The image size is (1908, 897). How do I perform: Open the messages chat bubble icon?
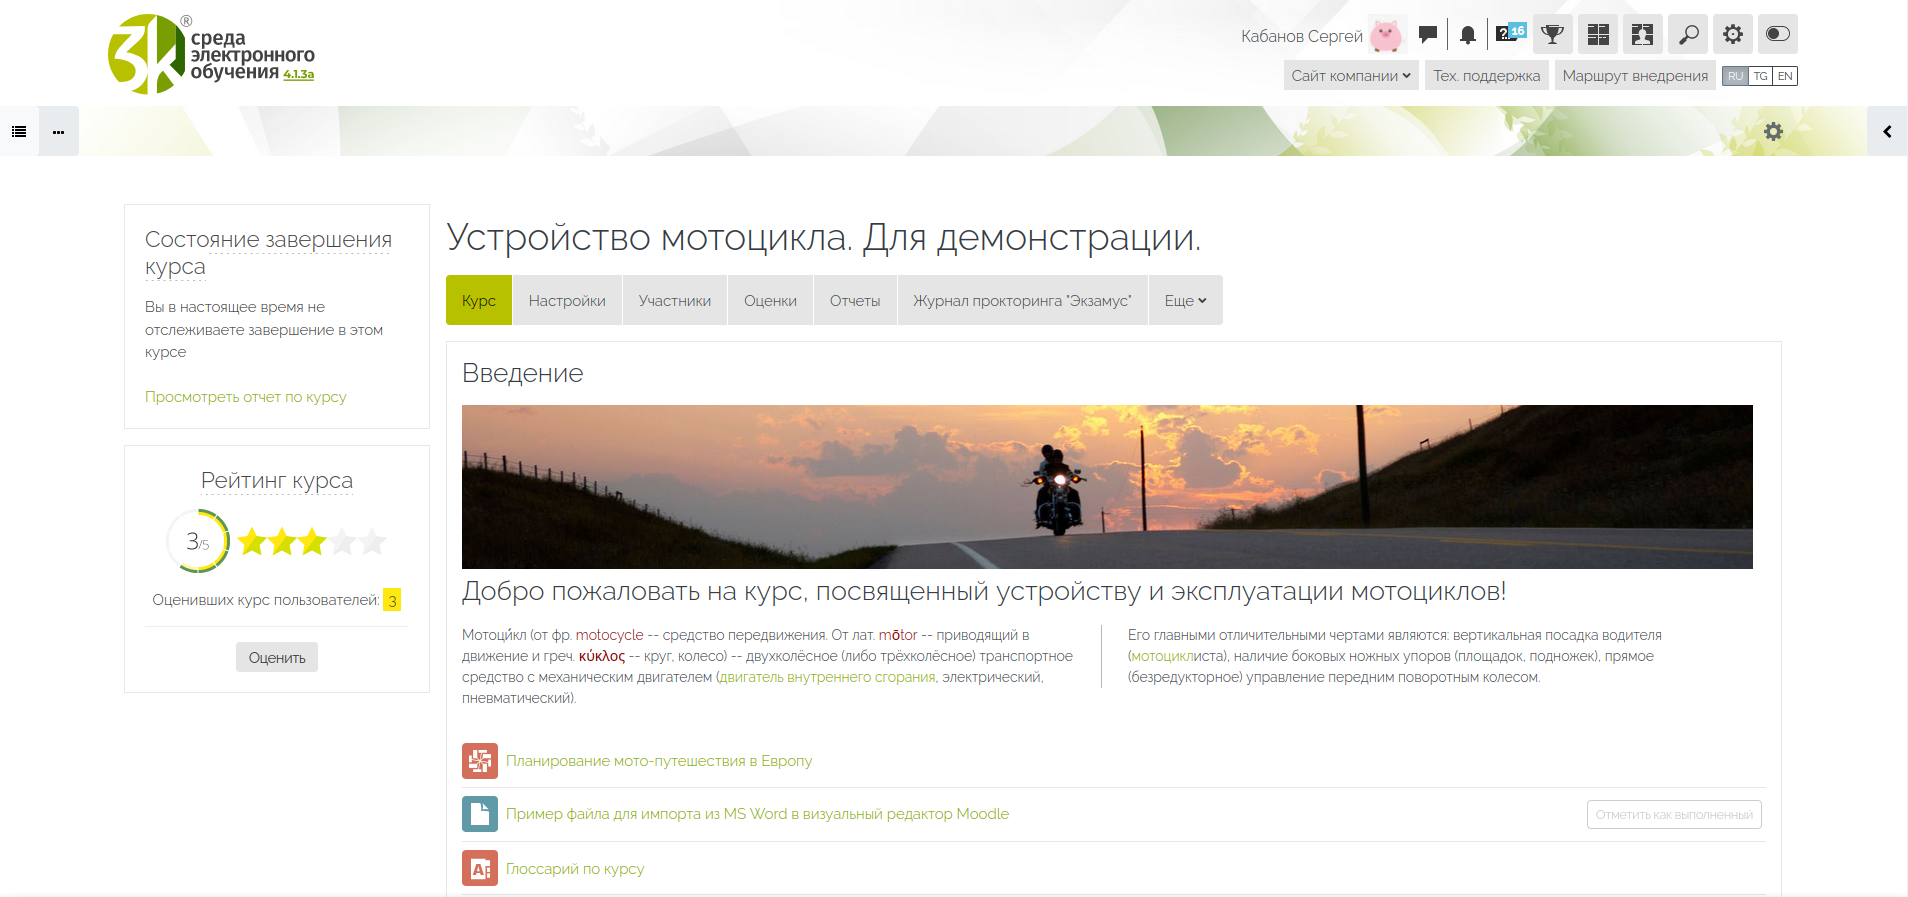tap(1428, 35)
